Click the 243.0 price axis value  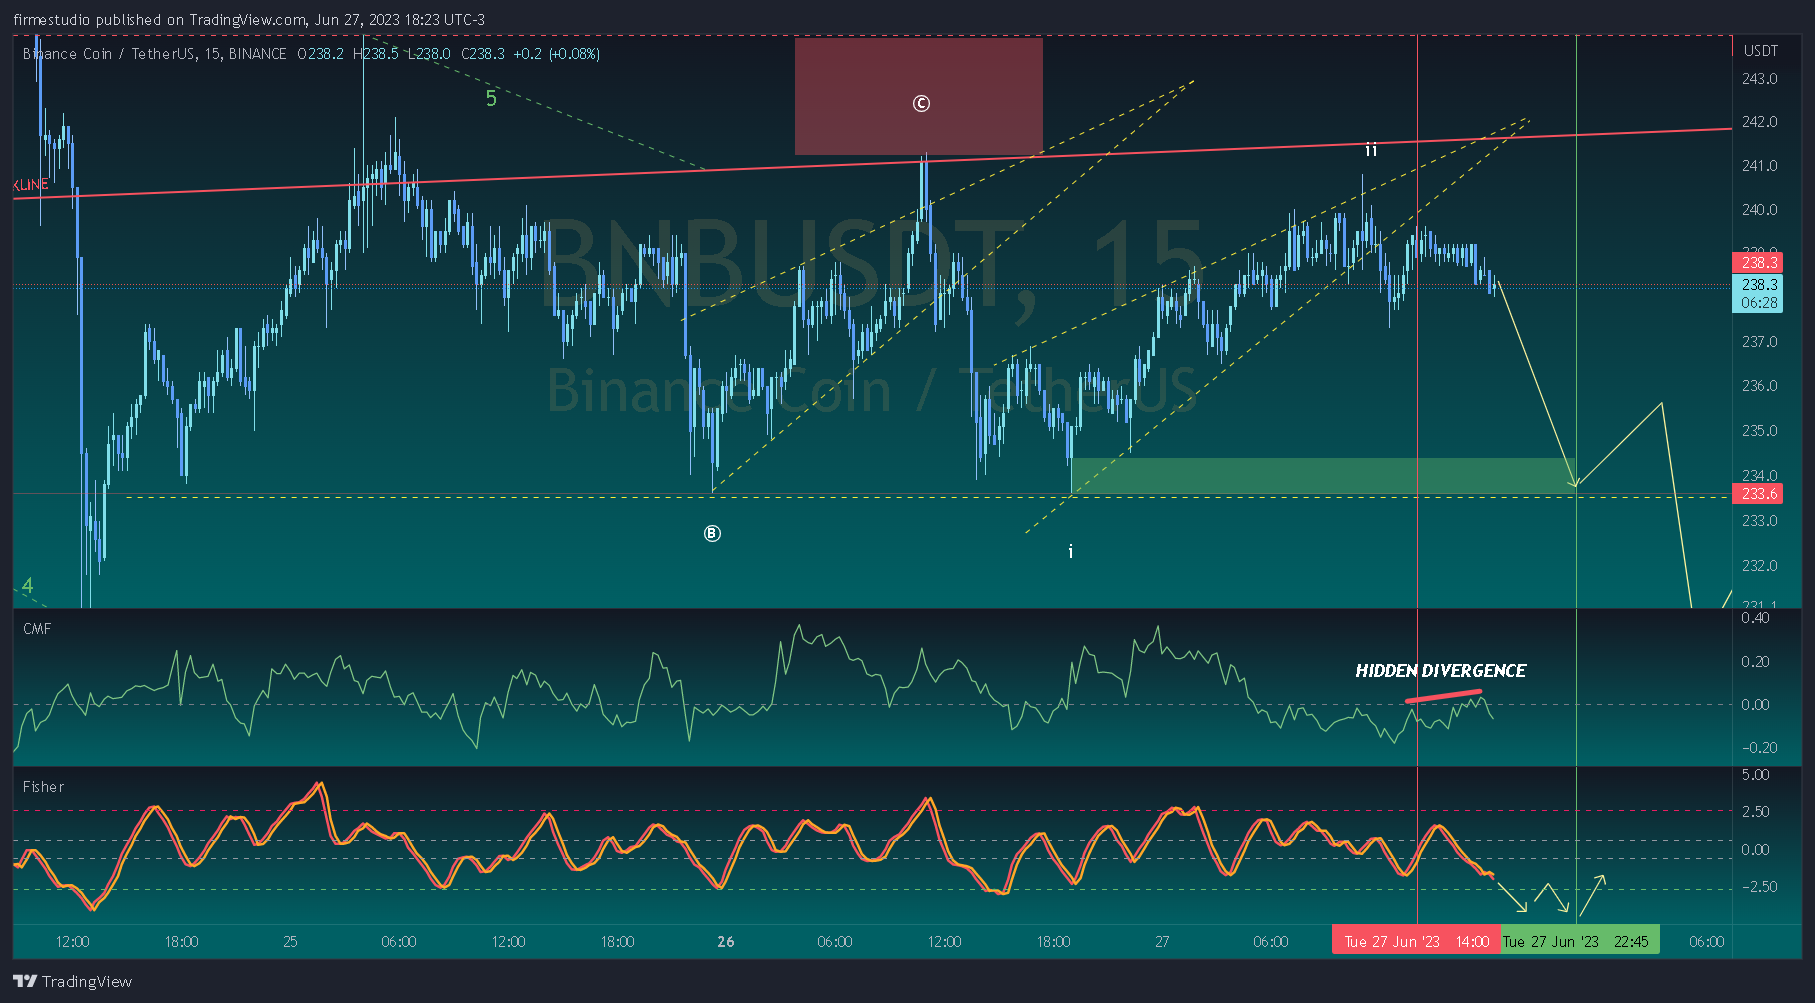pos(1760,79)
